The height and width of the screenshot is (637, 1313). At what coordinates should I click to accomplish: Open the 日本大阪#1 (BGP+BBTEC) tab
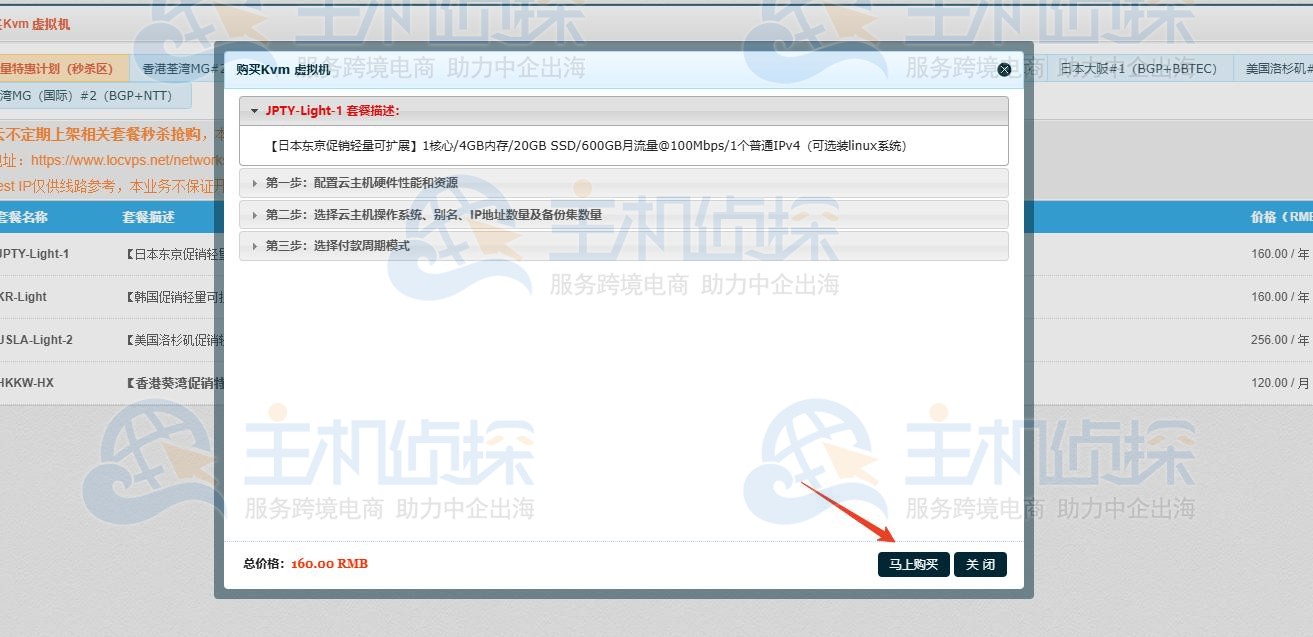[1138, 69]
